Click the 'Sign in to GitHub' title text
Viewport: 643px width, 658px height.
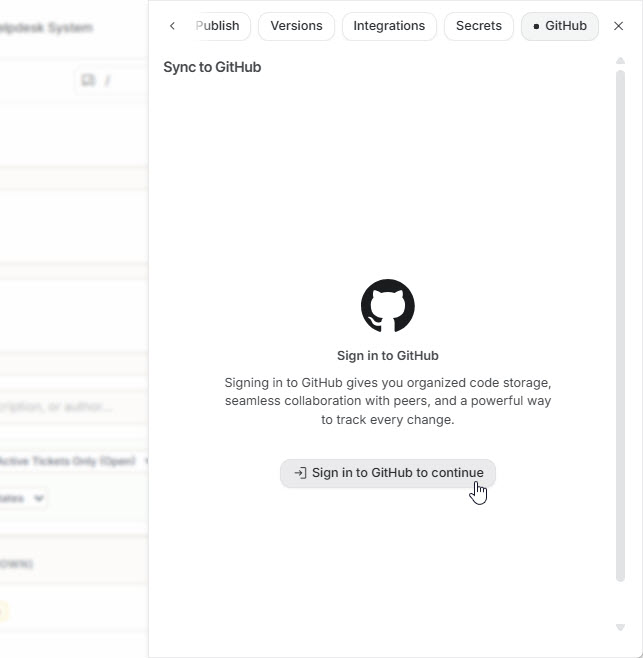[388, 356]
